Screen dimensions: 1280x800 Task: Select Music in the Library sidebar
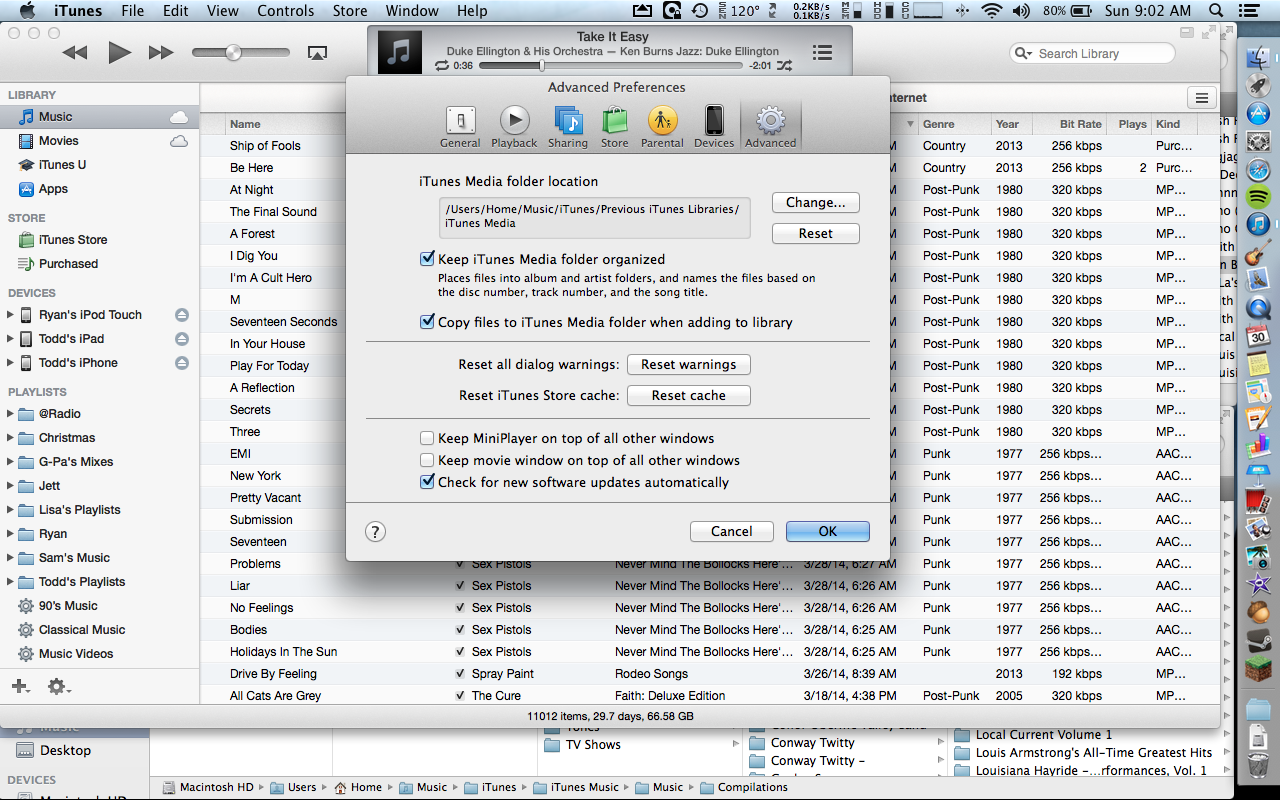(x=100, y=117)
